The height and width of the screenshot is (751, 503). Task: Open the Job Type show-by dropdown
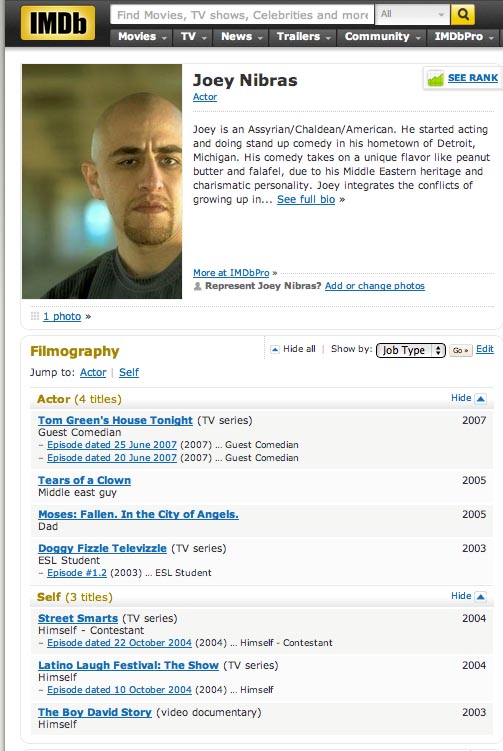[x=411, y=350]
